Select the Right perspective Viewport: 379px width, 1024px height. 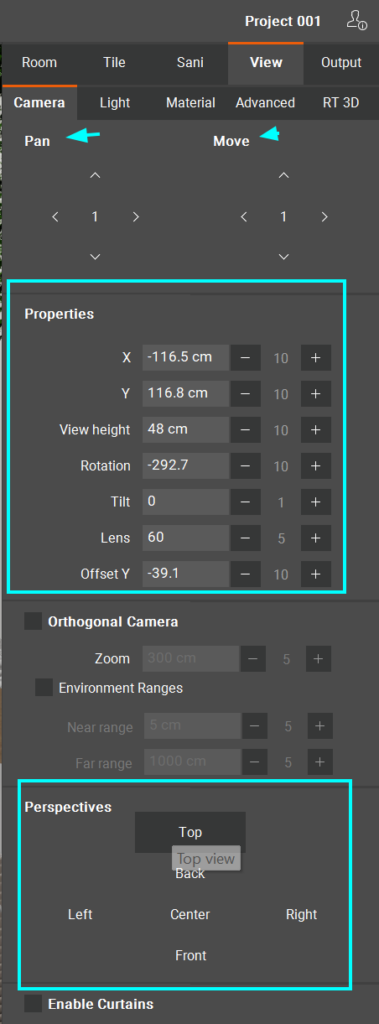[301, 914]
